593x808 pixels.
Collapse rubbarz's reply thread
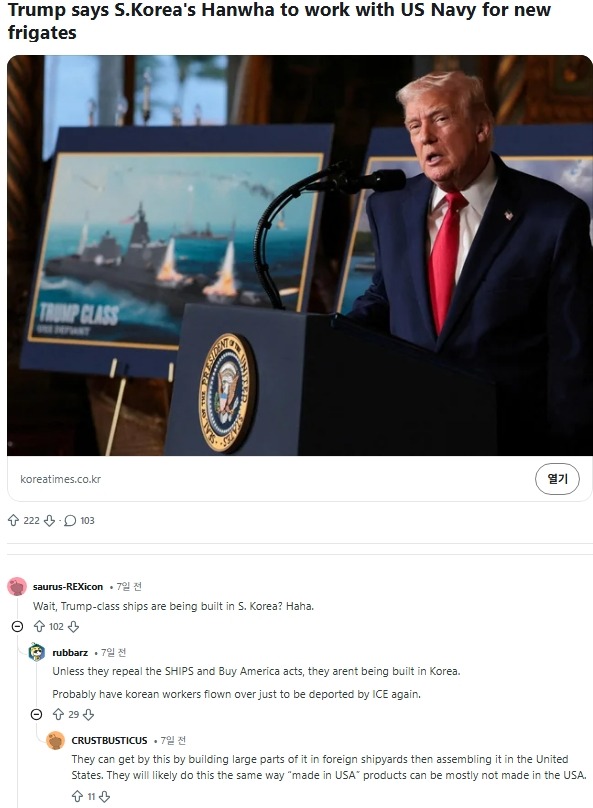36,715
